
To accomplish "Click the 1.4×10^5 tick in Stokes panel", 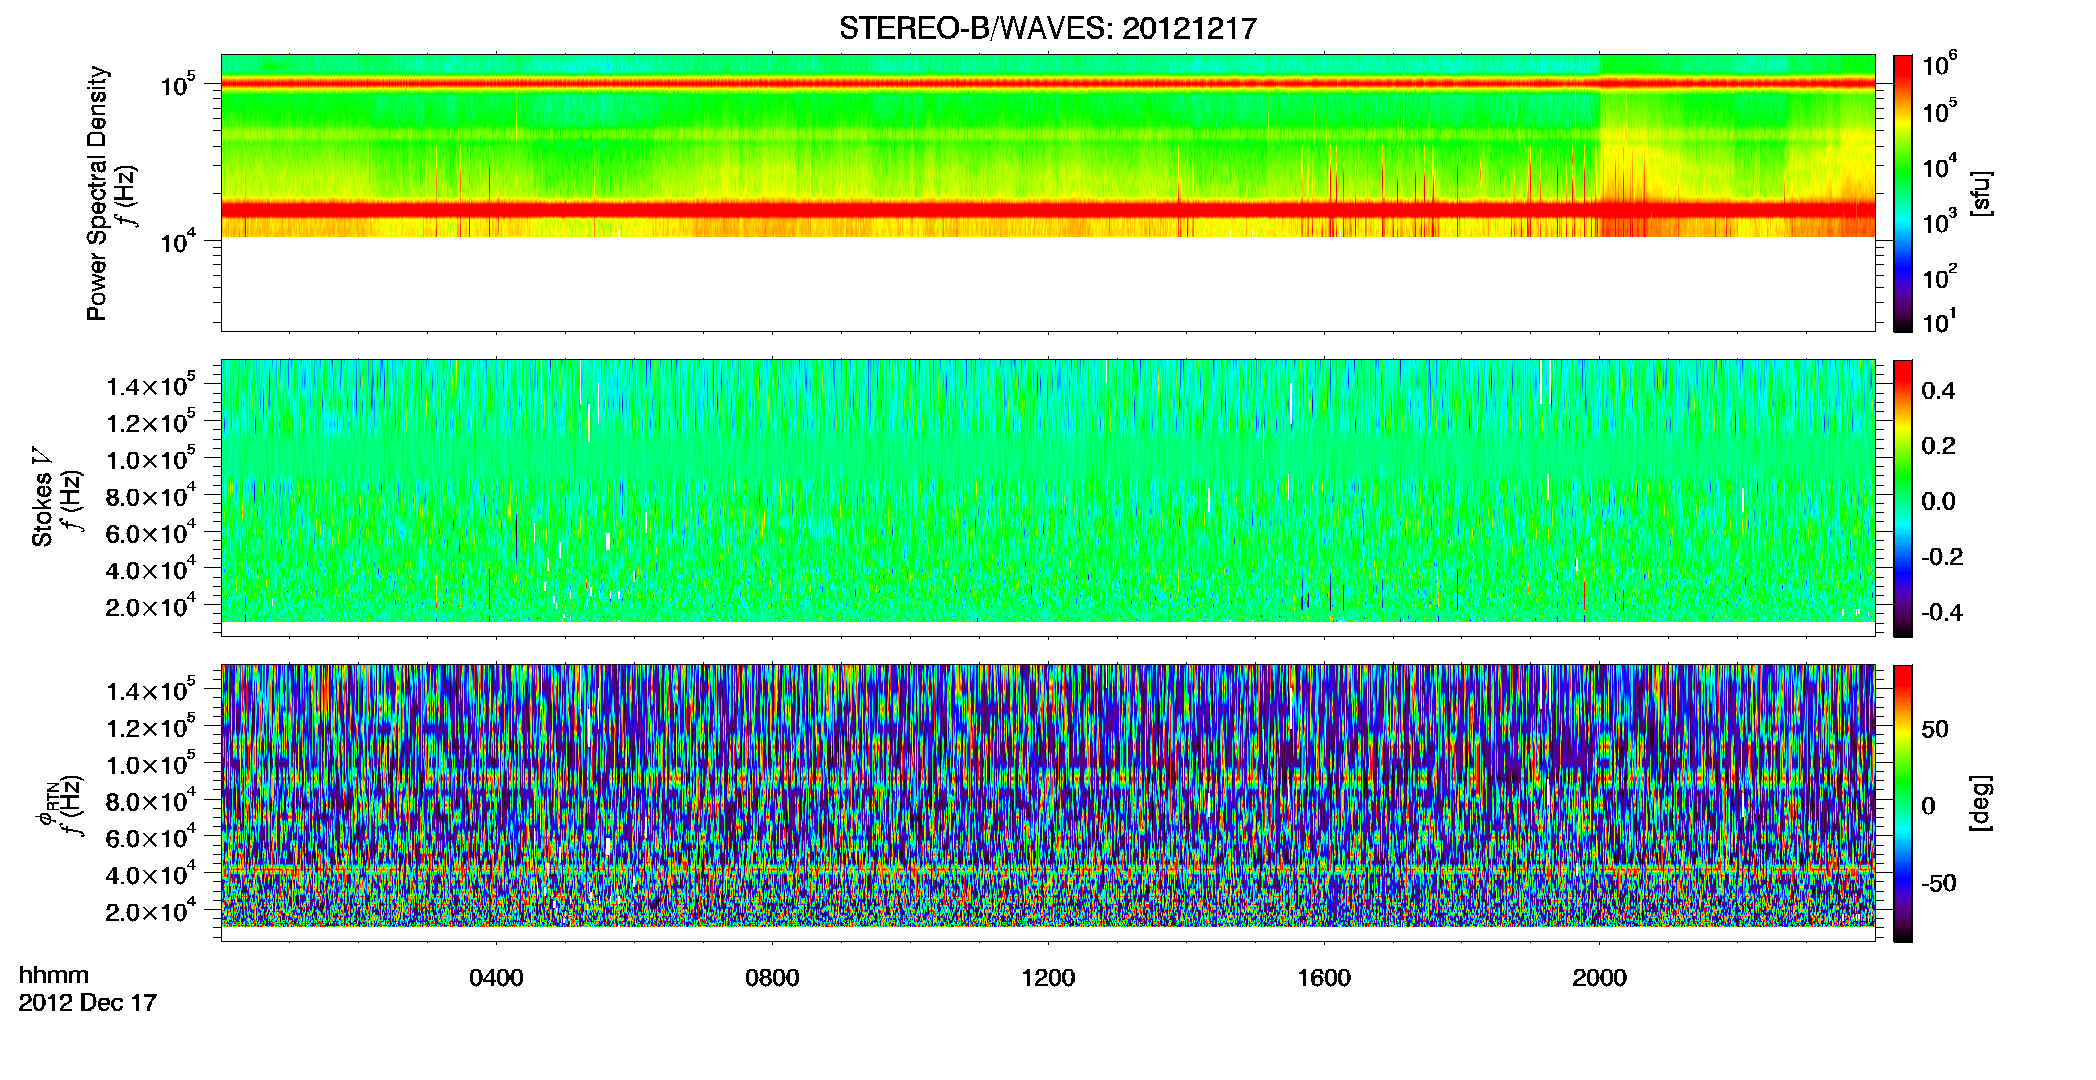I will pyautogui.click(x=150, y=385).
